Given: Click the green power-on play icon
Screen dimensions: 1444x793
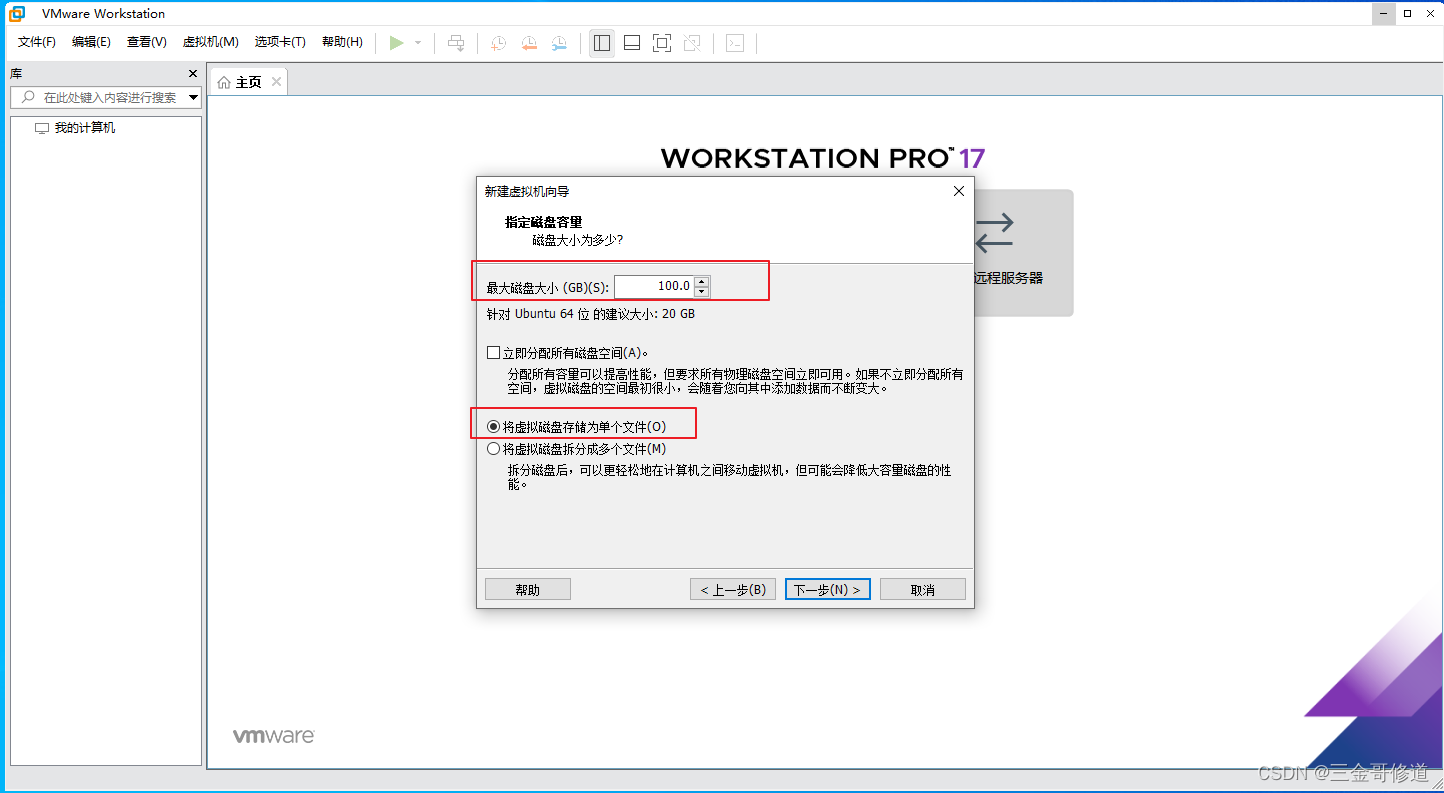Looking at the screenshot, I should tap(397, 42).
